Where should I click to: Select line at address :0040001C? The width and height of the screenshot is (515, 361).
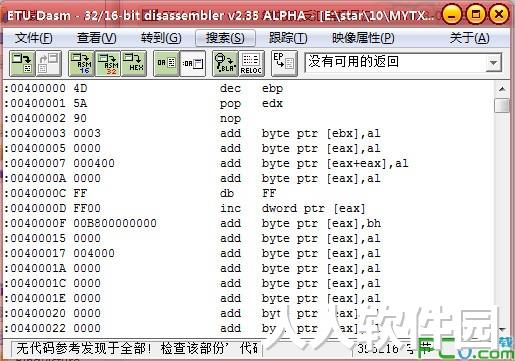tap(248, 284)
